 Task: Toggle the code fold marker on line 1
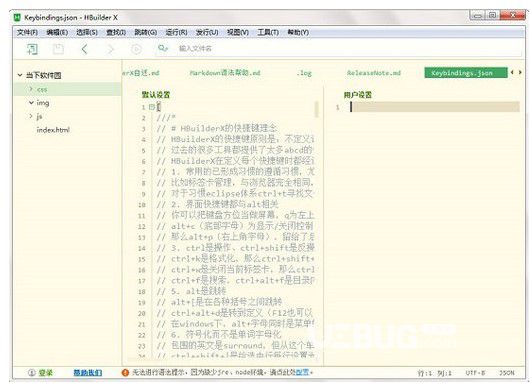pos(152,107)
